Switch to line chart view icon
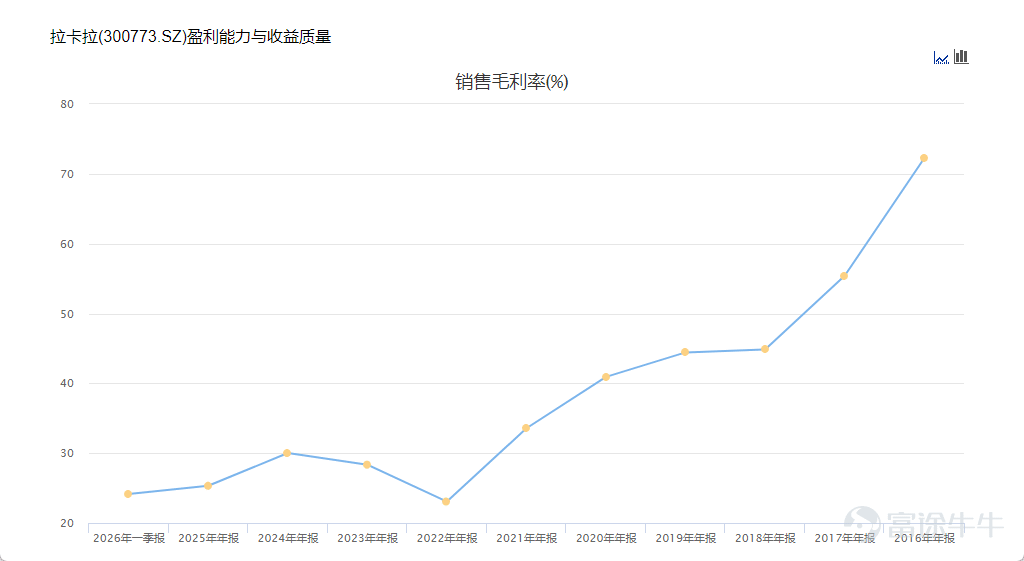The image size is (1024, 561). tap(941, 57)
